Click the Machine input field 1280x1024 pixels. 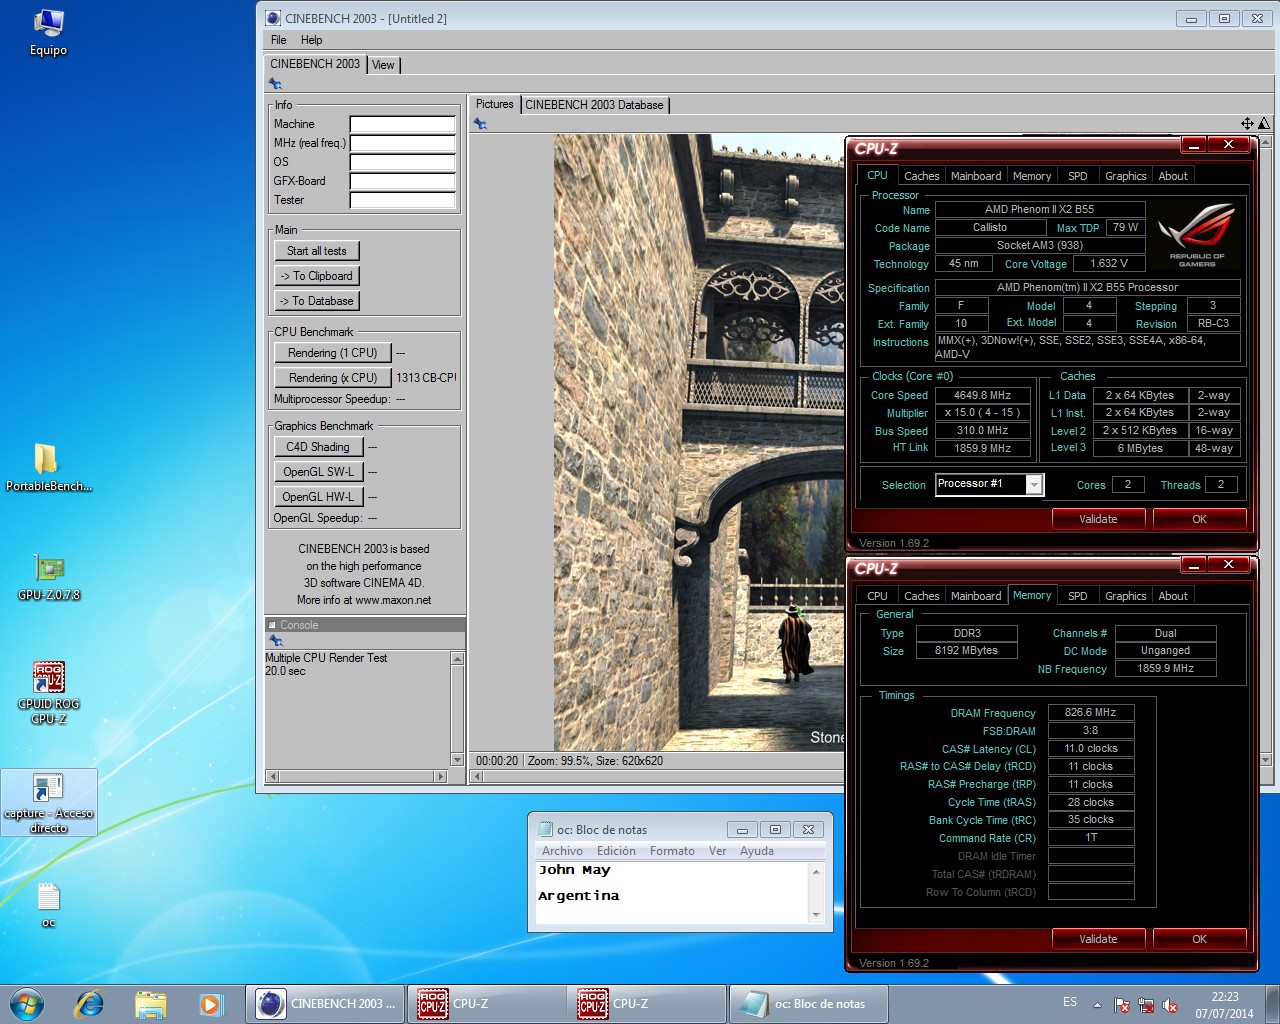point(402,125)
